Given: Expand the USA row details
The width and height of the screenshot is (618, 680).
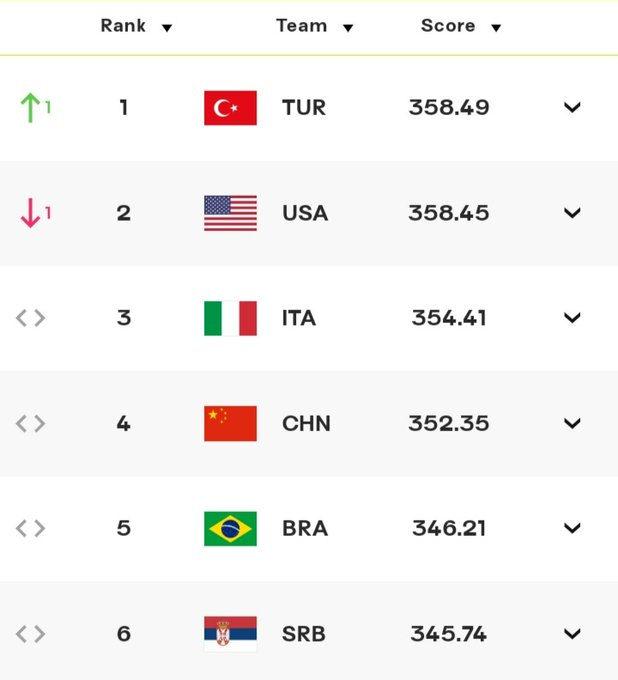Looking at the screenshot, I should coord(572,213).
